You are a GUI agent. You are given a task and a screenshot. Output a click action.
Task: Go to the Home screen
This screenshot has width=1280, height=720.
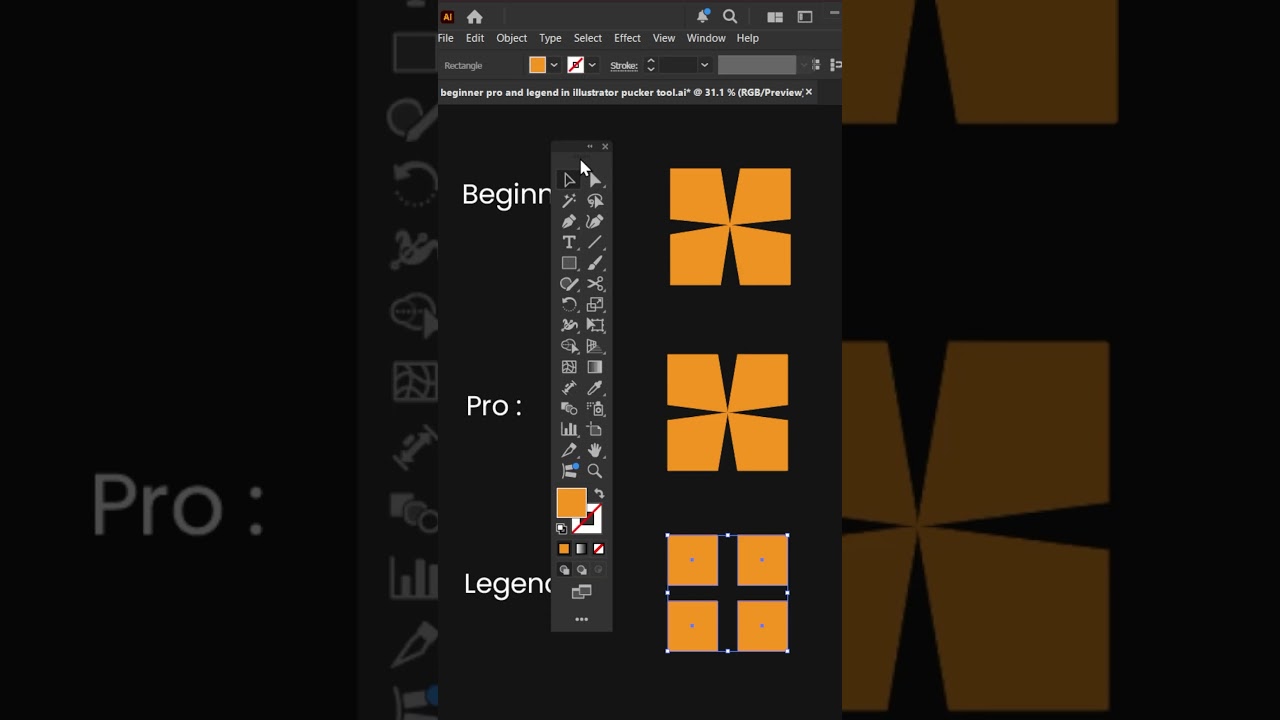tap(475, 17)
